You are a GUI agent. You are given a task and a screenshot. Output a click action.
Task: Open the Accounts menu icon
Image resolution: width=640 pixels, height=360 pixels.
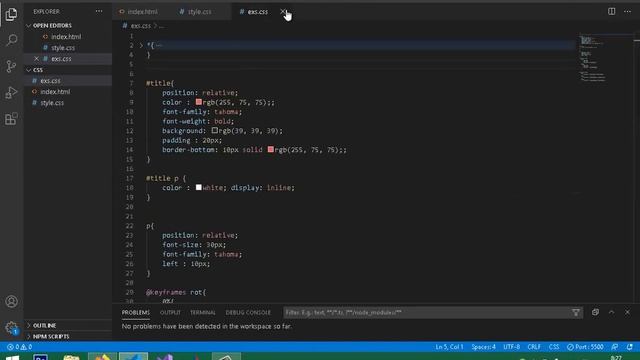(11, 302)
